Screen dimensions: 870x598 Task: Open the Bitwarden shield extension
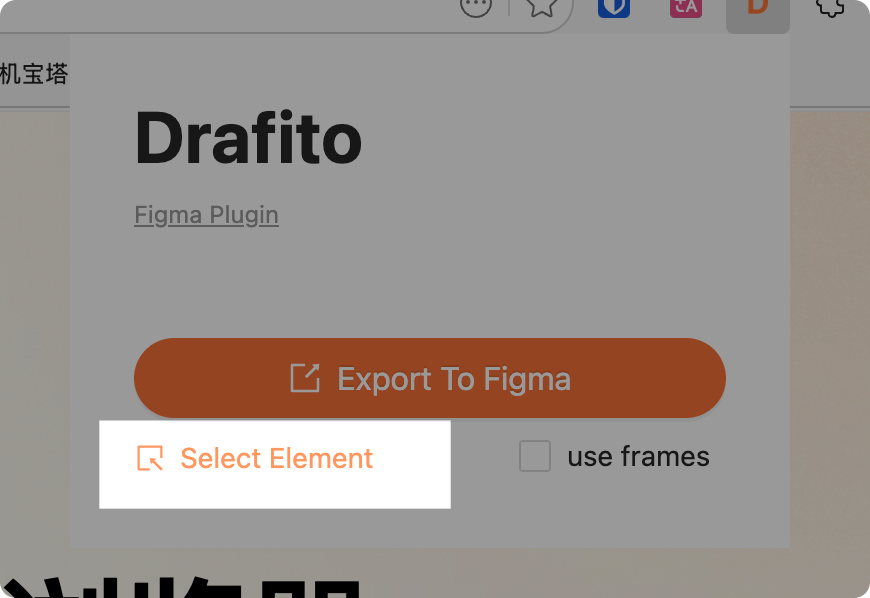[614, 8]
